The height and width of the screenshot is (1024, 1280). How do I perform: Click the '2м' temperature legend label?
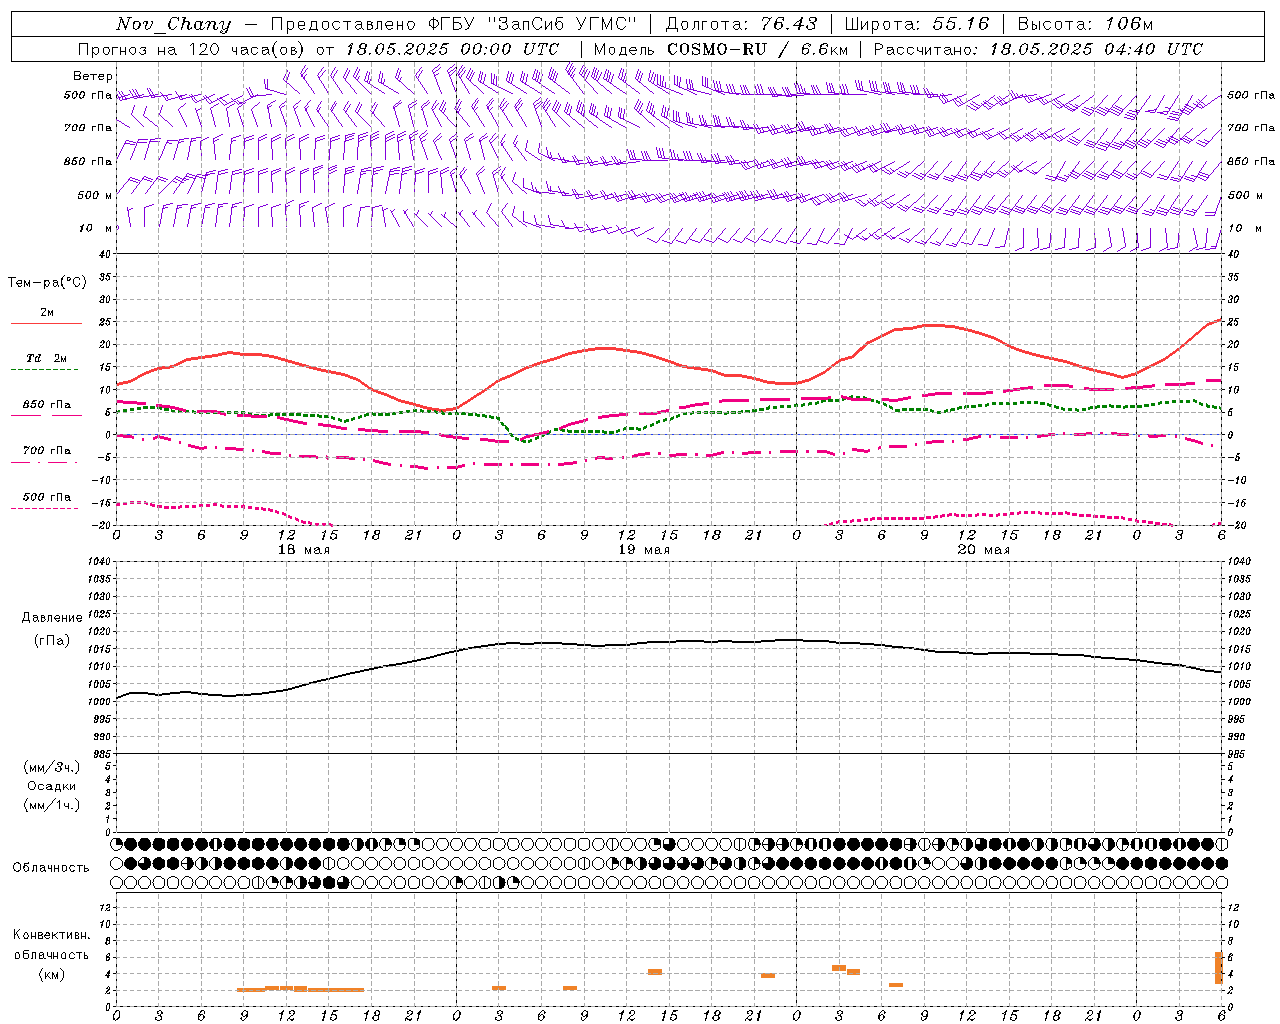47,312
